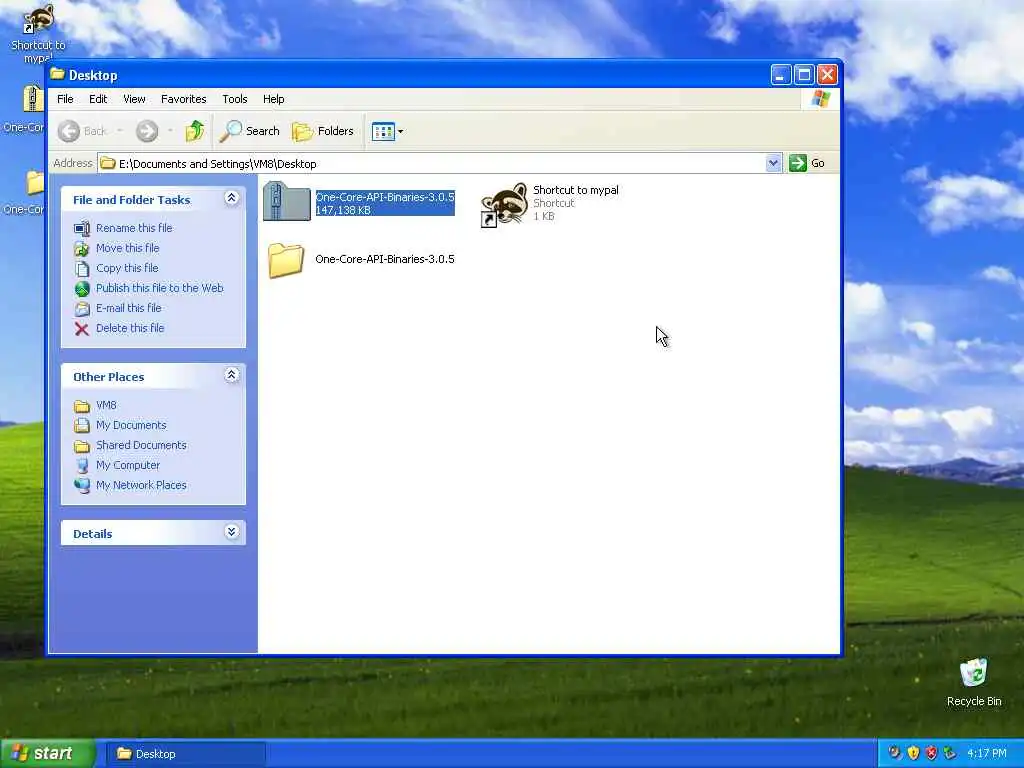
Task: Click Copy this file link
Action: (127, 268)
